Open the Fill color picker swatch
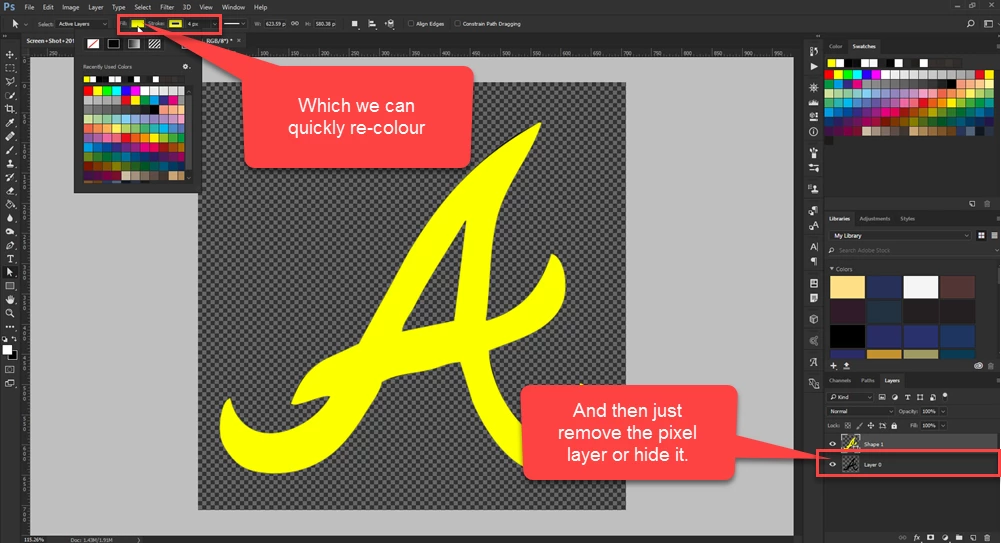The width and height of the screenshot is (1001, 543). [x=137, y=24]
